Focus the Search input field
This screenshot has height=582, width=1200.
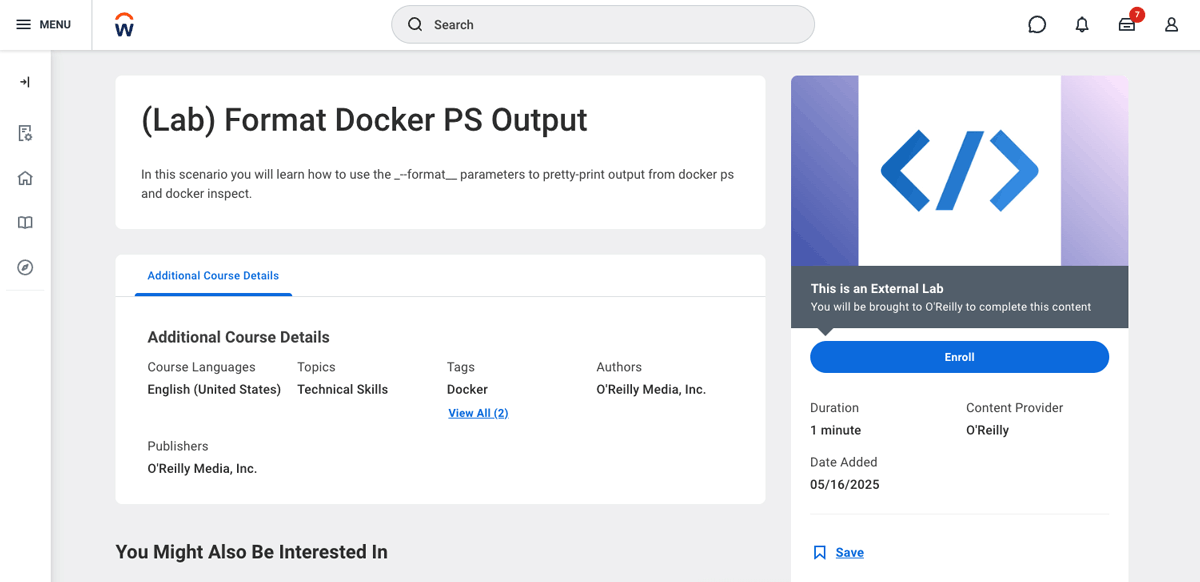602,24
